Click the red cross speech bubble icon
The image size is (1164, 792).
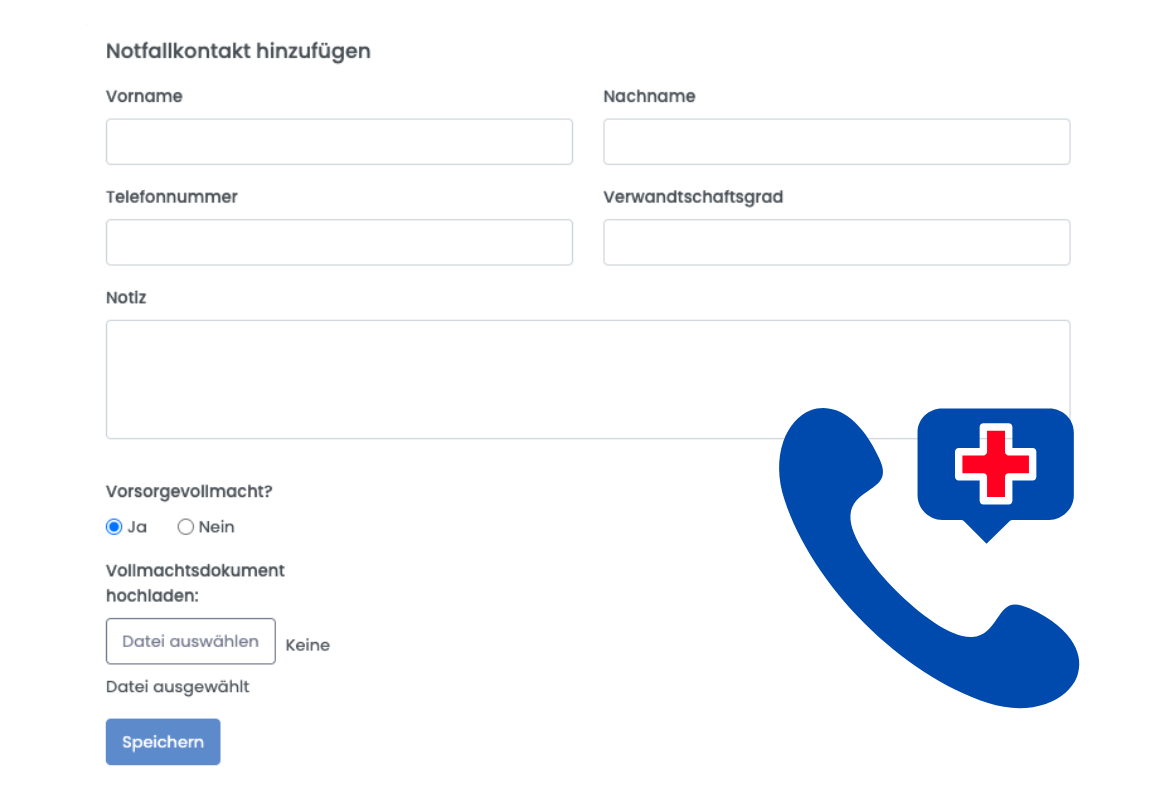click(x=995, y=474)
